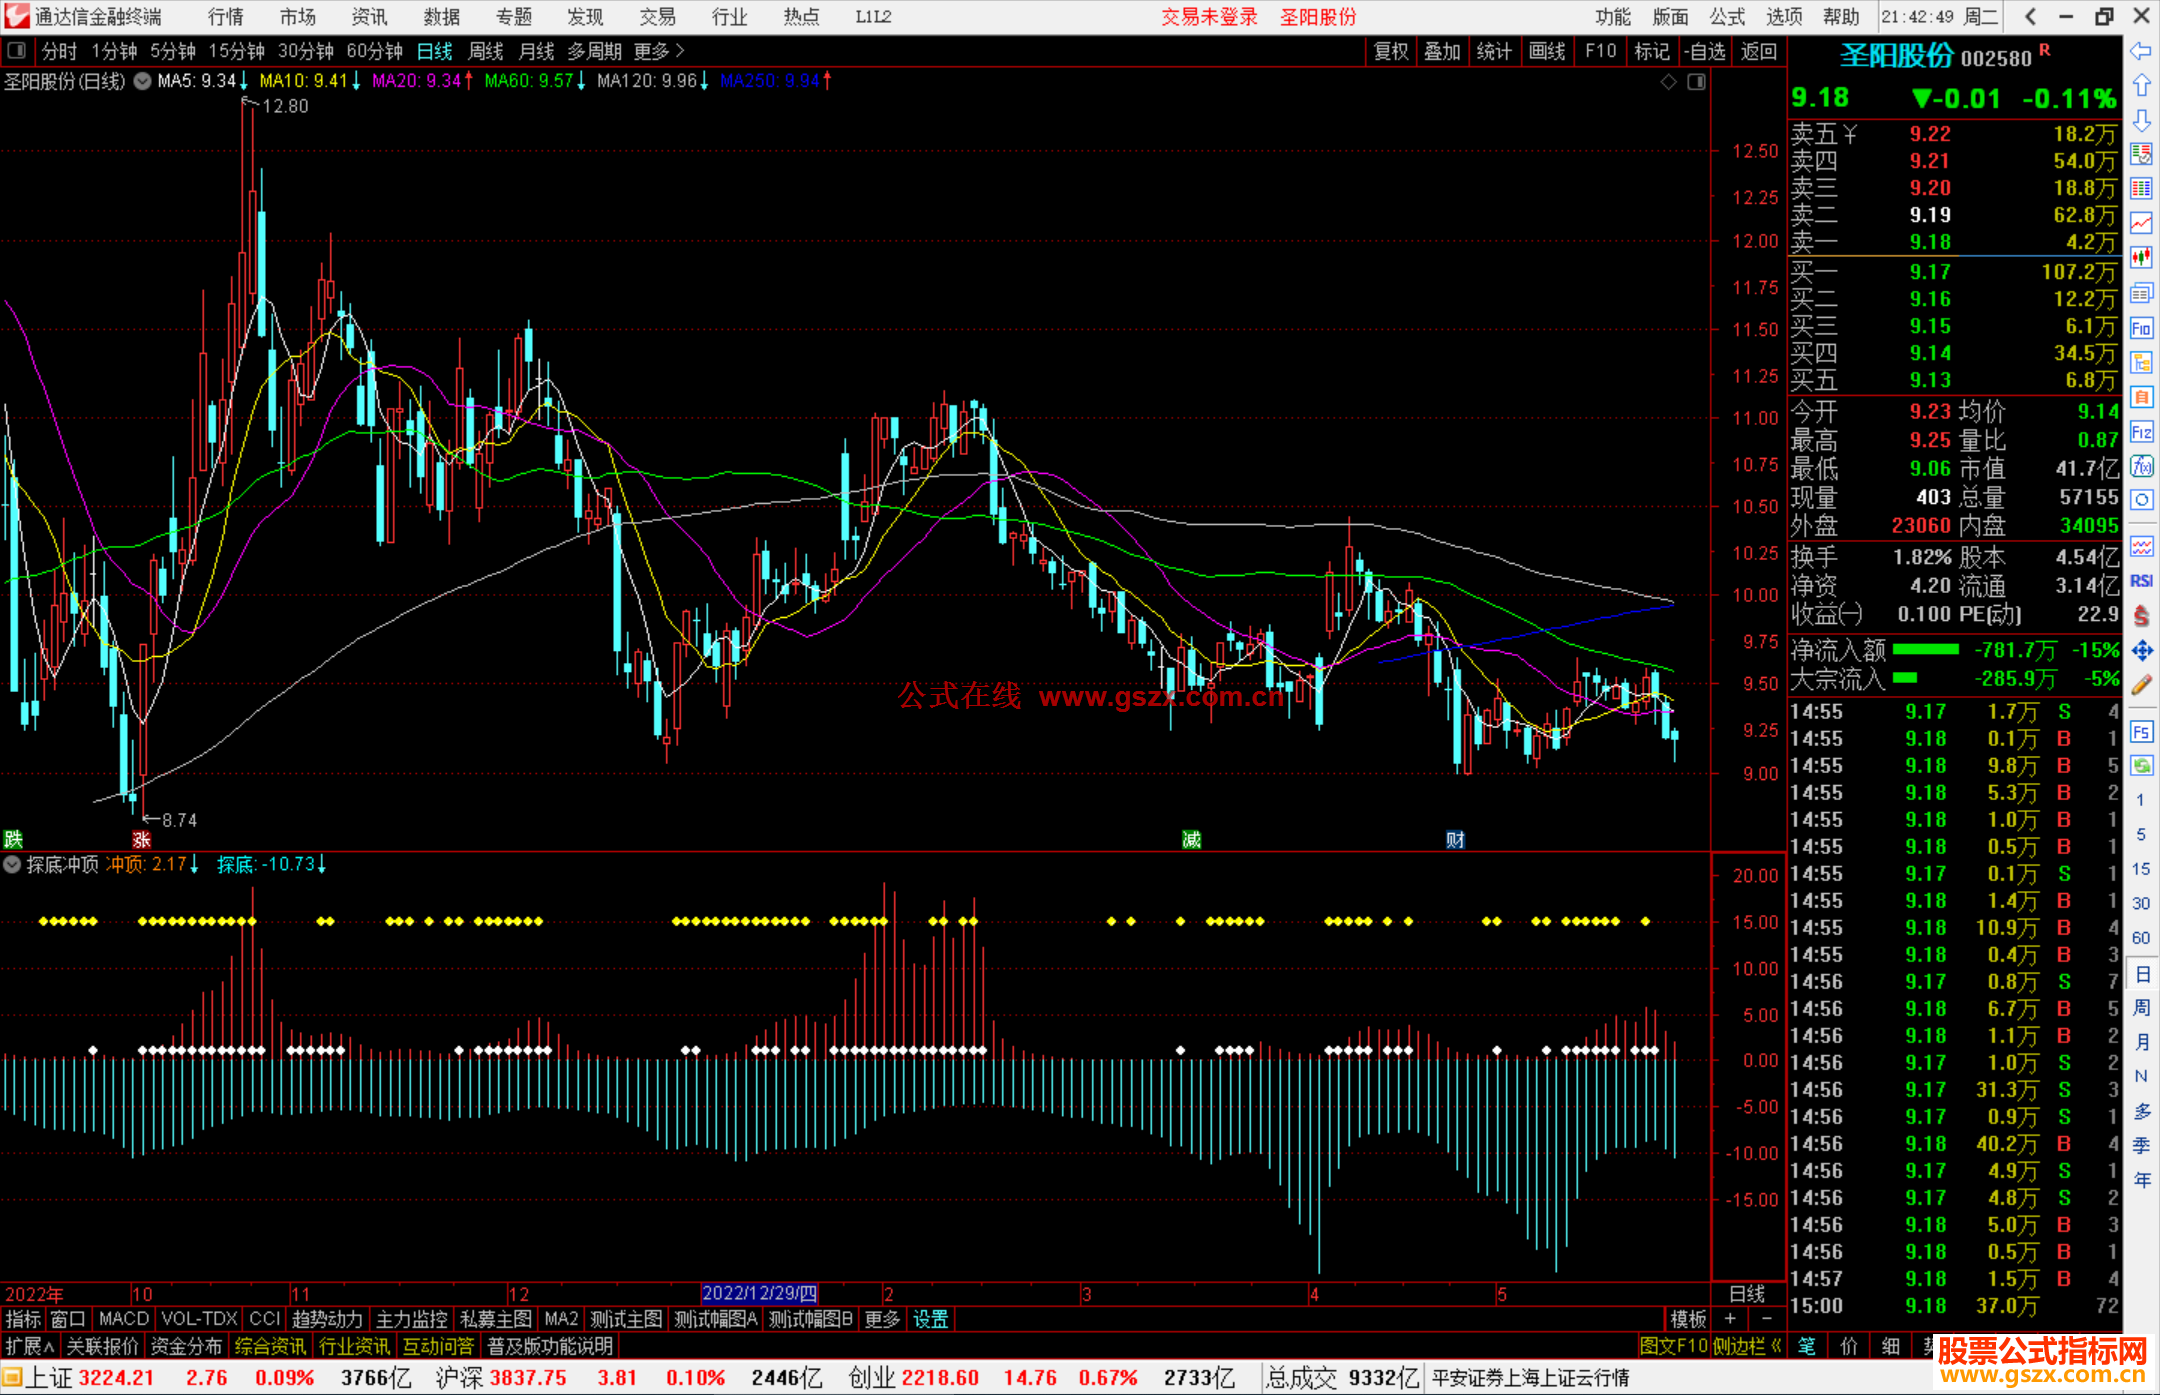Screen dimensions: 2160x1395
Task: Click the candlestick chart sidebar icon
Action: [x=2141, y=258]
